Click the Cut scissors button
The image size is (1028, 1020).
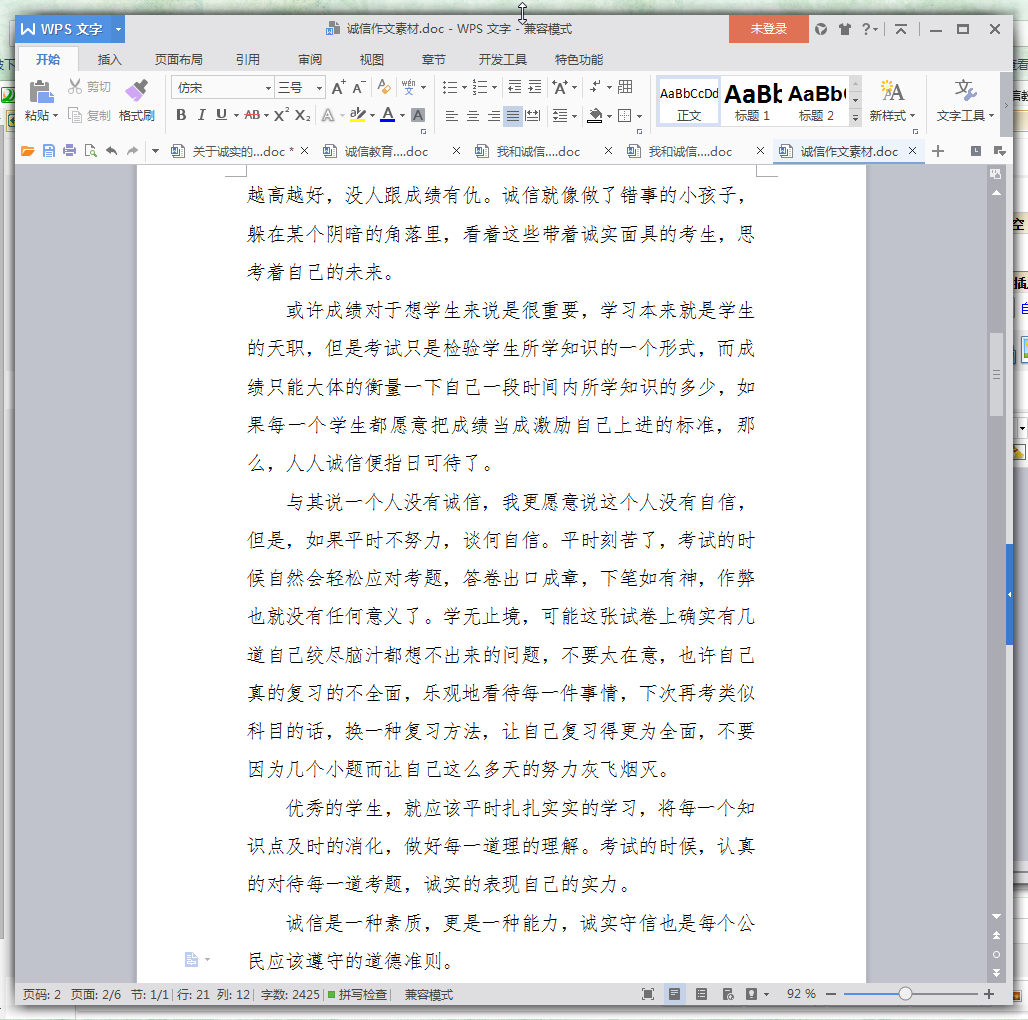89,87
